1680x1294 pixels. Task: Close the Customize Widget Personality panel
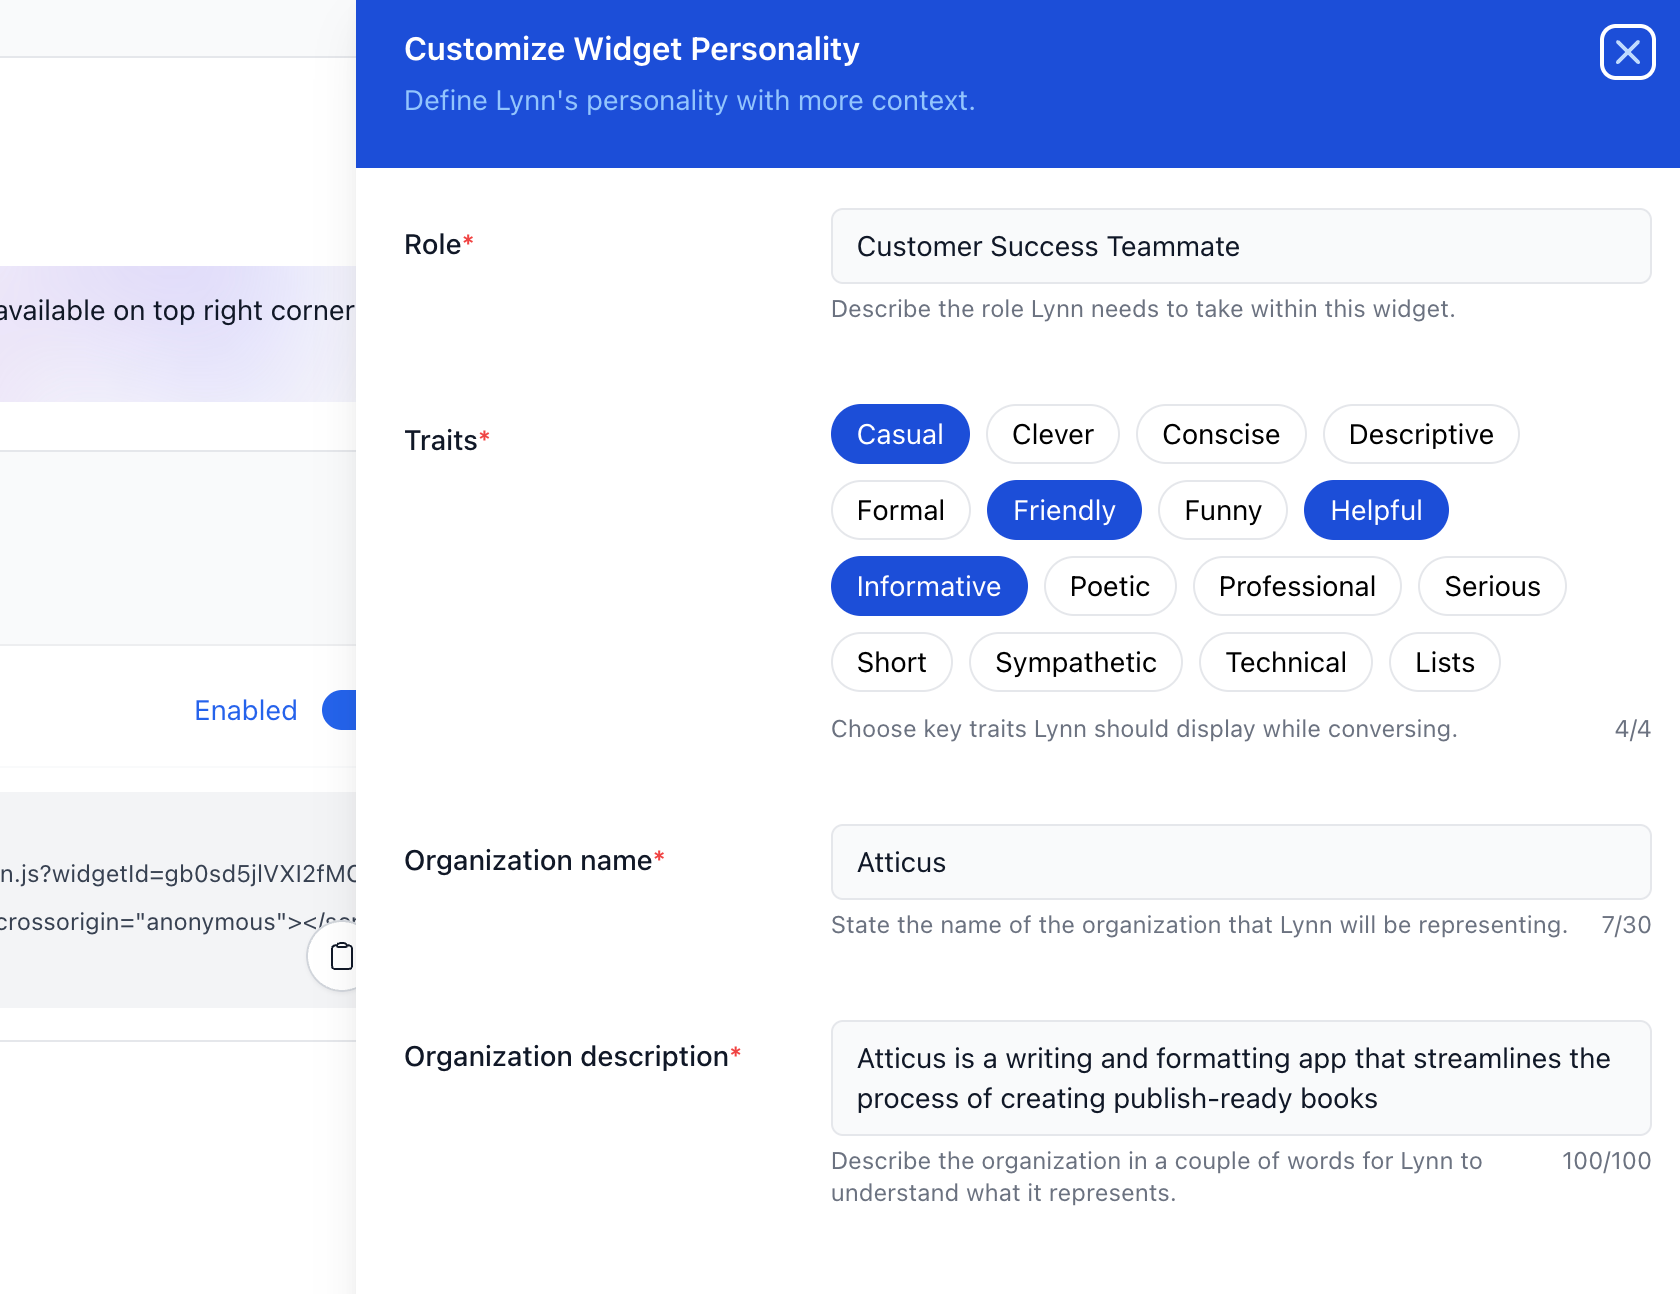pyautogui.click(x=1627, y=52)
